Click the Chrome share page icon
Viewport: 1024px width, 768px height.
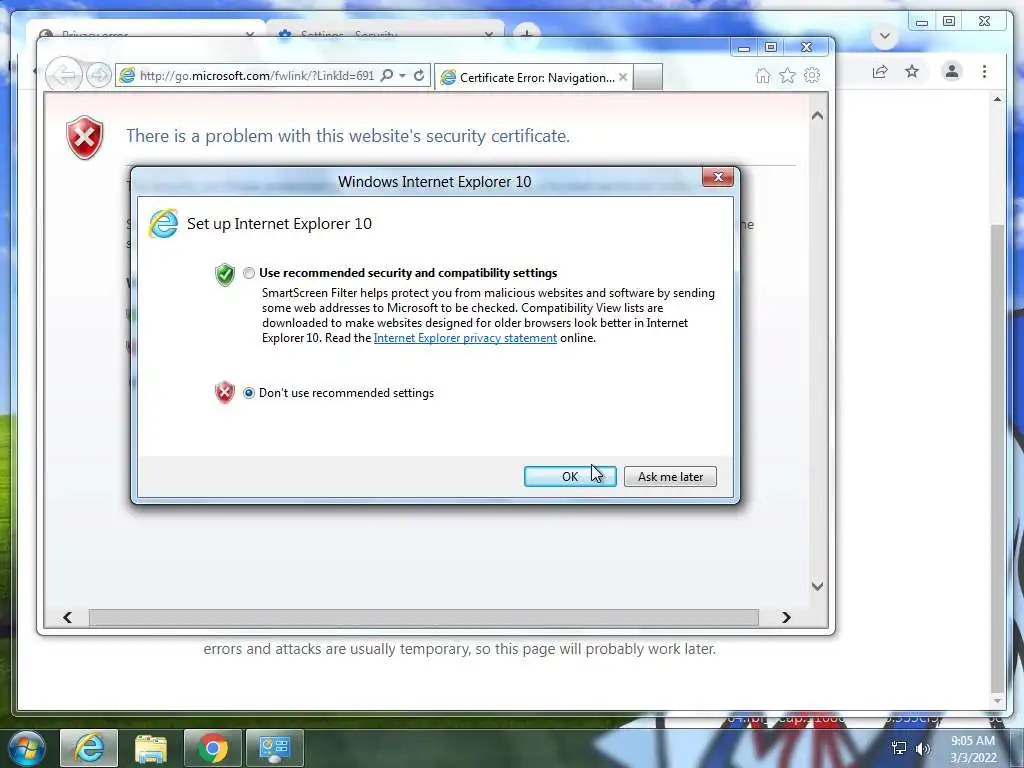[880, 72]
